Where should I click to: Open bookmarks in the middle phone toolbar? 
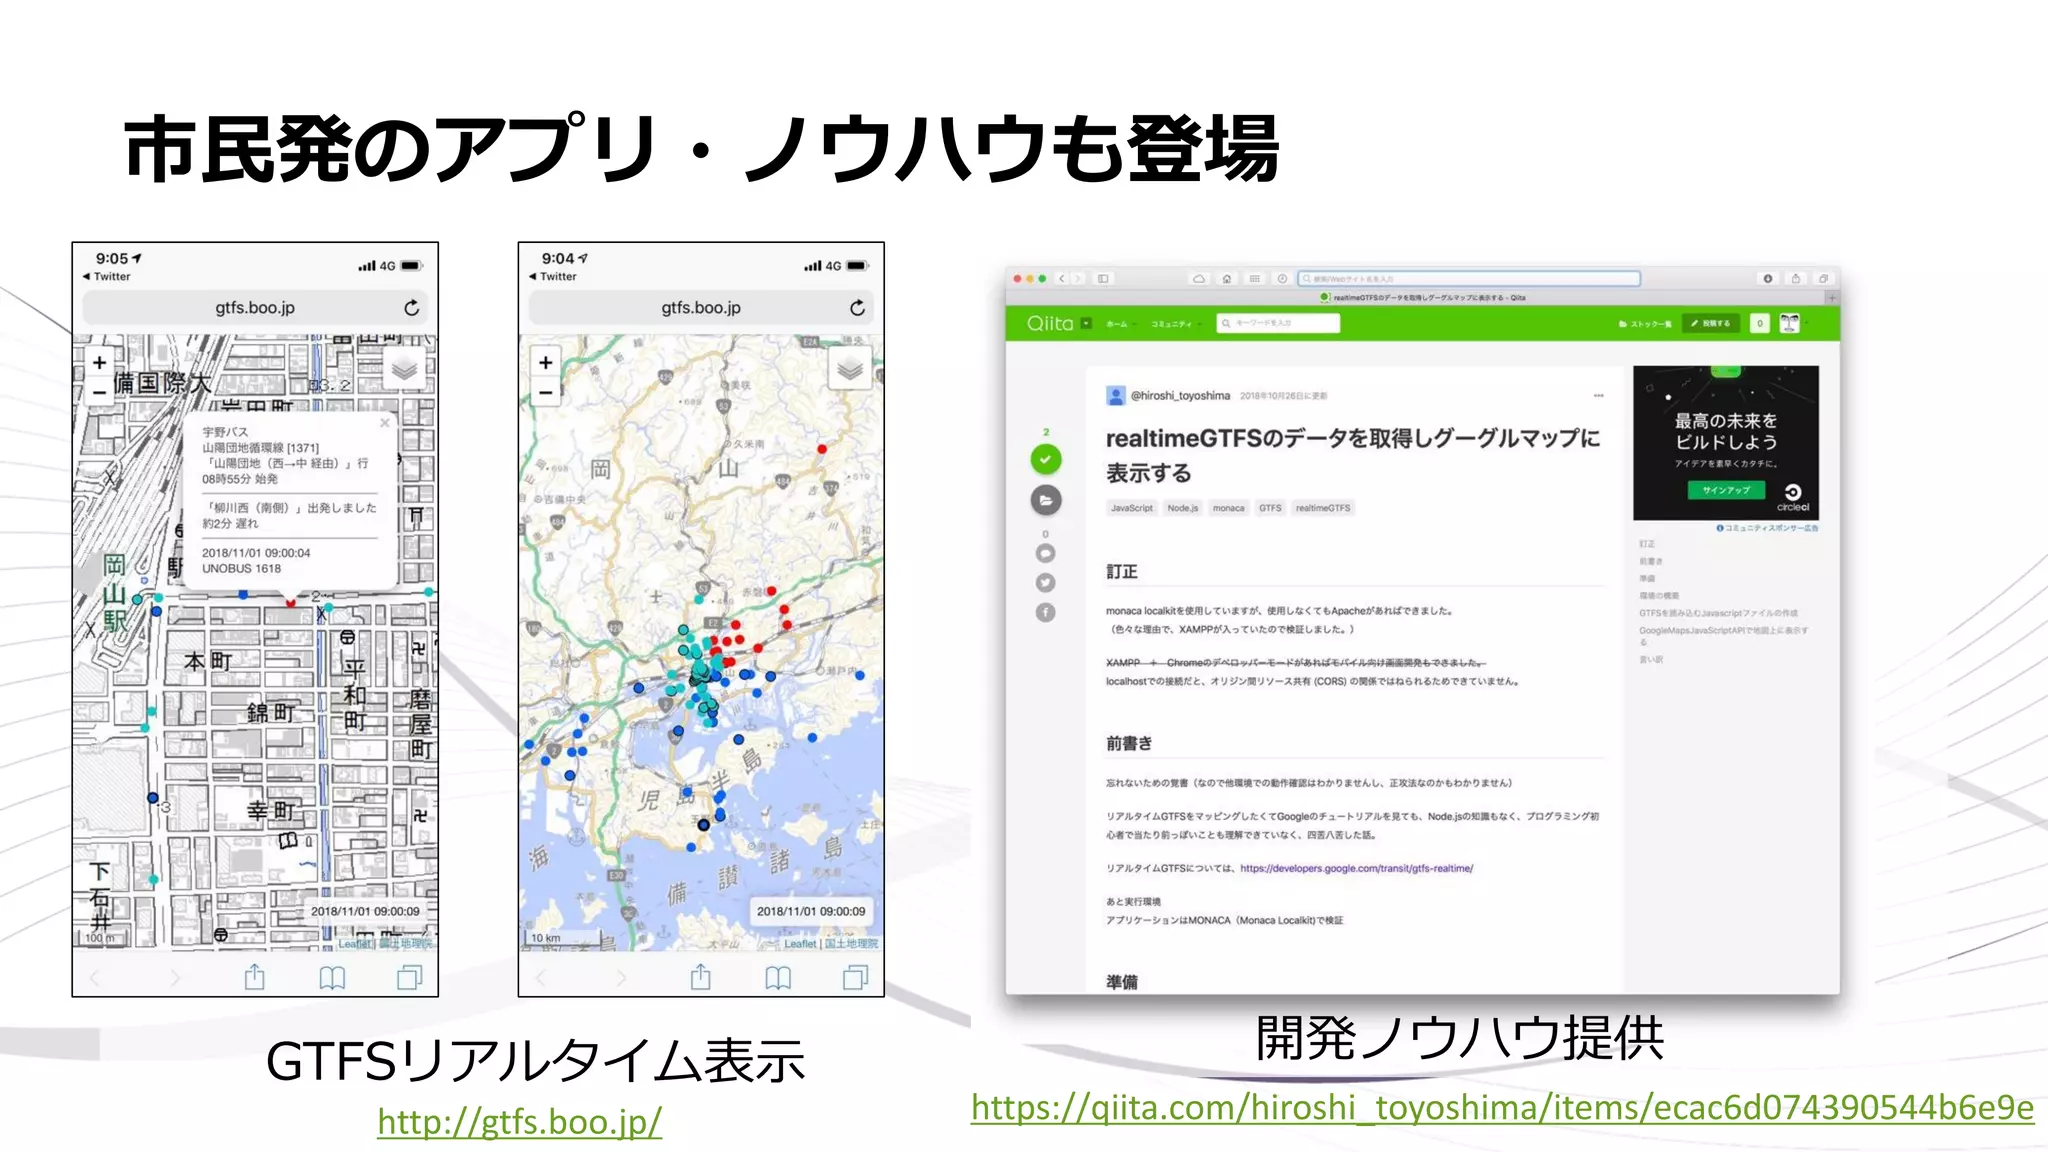click(778, 978)
